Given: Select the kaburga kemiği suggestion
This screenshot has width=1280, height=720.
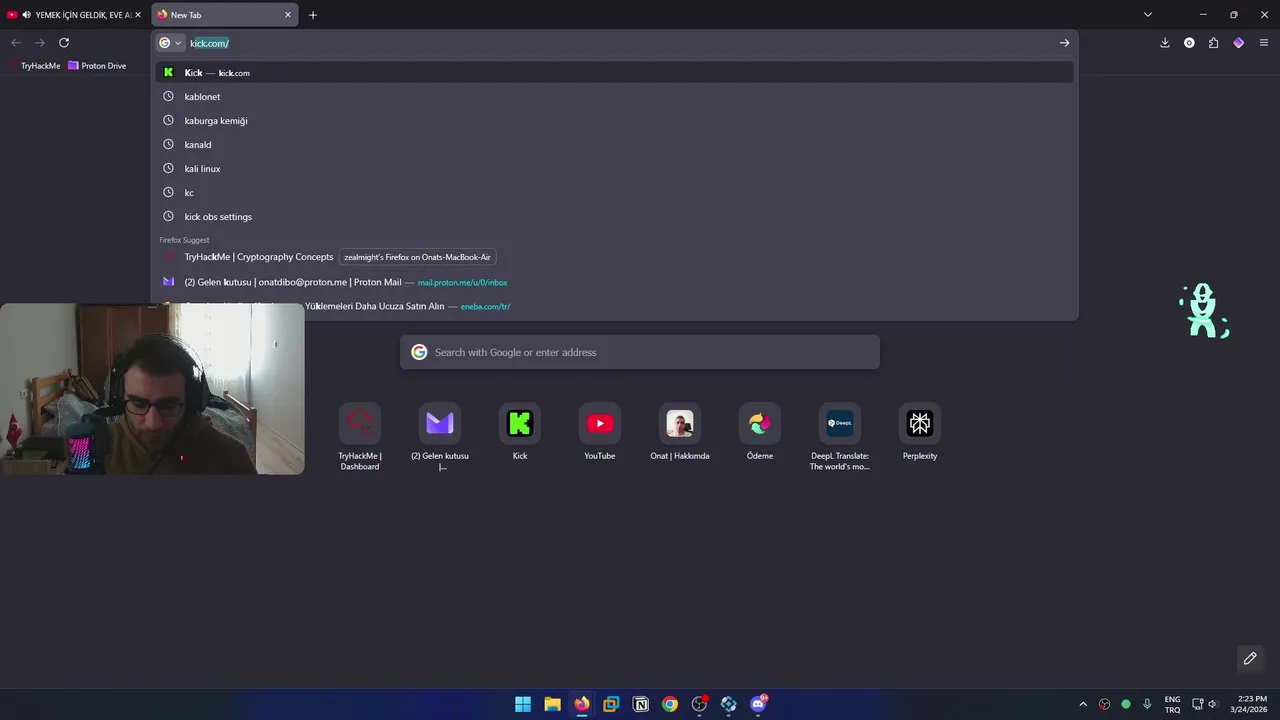Looking at the screenshot, I should click(615, 121).
